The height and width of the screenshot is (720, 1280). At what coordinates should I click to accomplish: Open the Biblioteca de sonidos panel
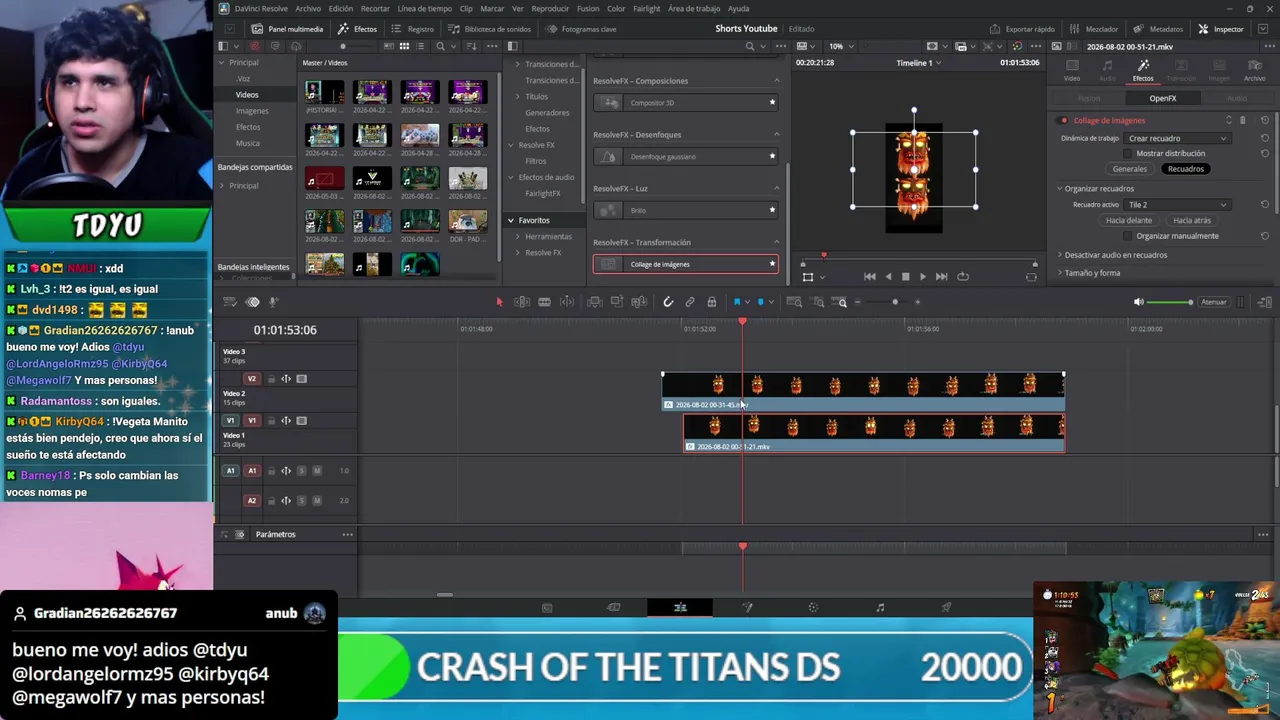coord(490,29)
